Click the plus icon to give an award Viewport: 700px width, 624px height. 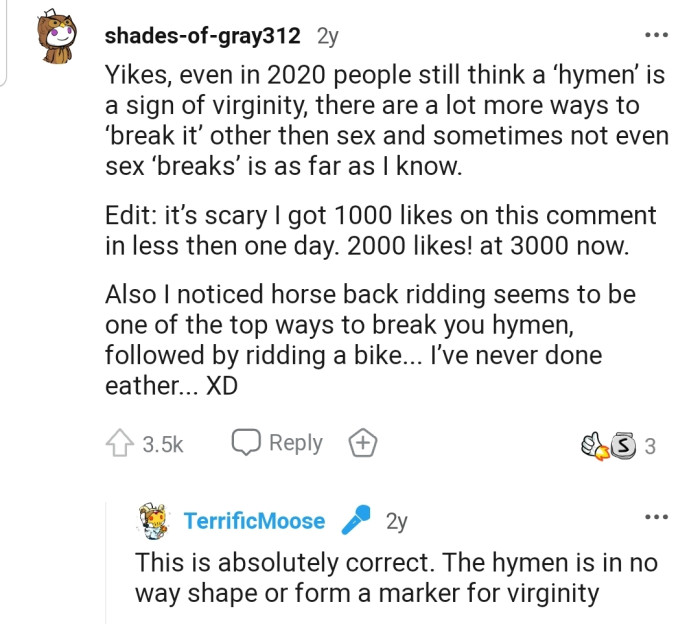tap(361, 444)
